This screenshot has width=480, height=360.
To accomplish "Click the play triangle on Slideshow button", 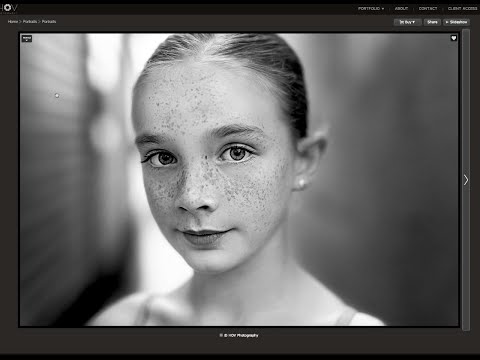I will pos(447,22).
